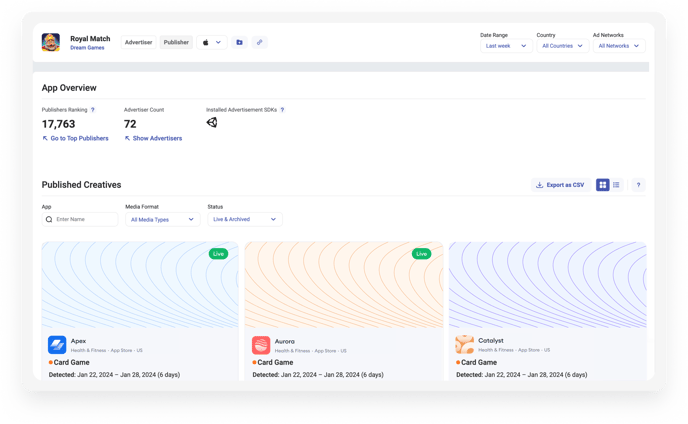Click the Apex app icon
The height and width of the screenshot is (424, 688).
tap(57, 345)
